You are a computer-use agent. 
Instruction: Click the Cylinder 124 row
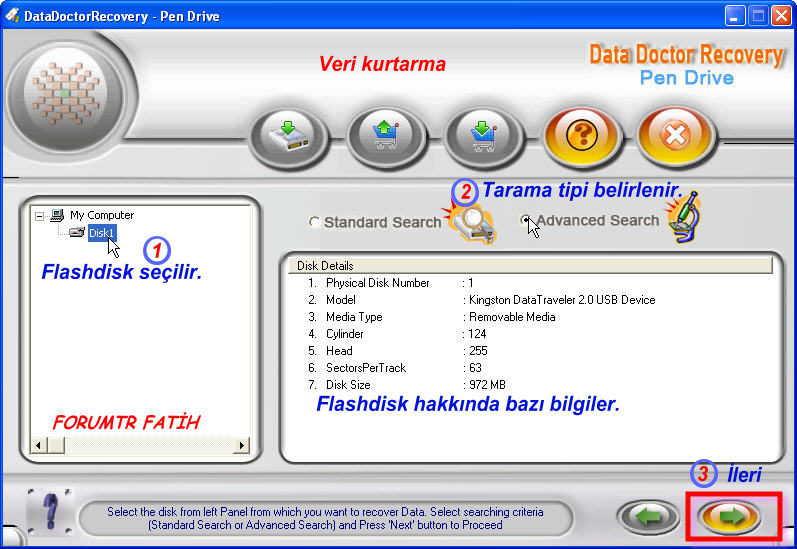pyautogui.click(x=396, y=334)
